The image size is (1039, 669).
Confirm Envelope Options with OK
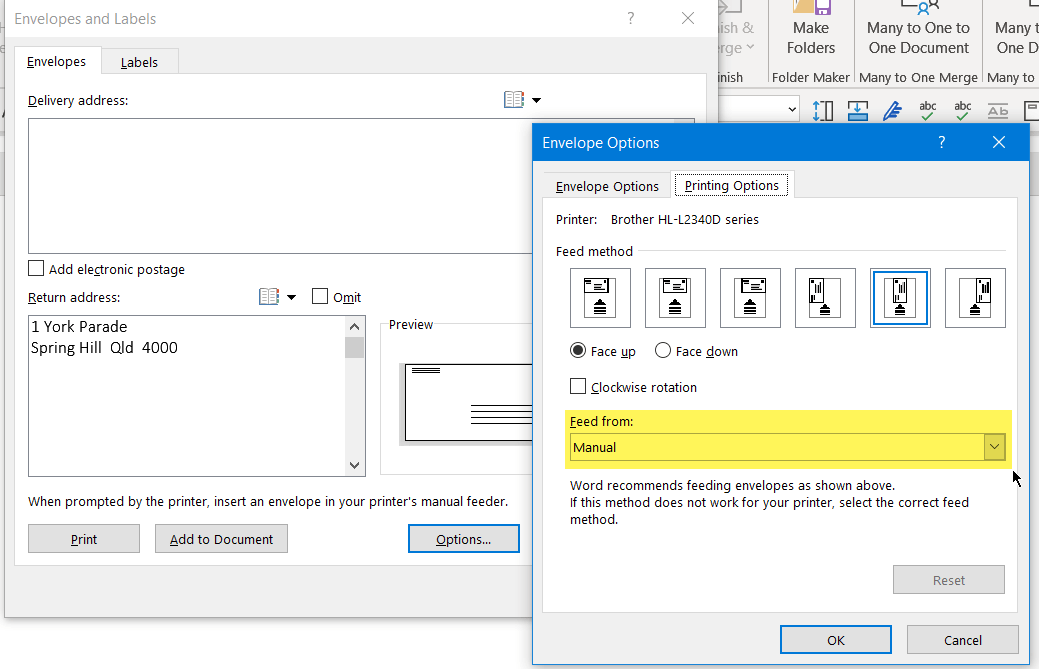(x=836, y=640)
